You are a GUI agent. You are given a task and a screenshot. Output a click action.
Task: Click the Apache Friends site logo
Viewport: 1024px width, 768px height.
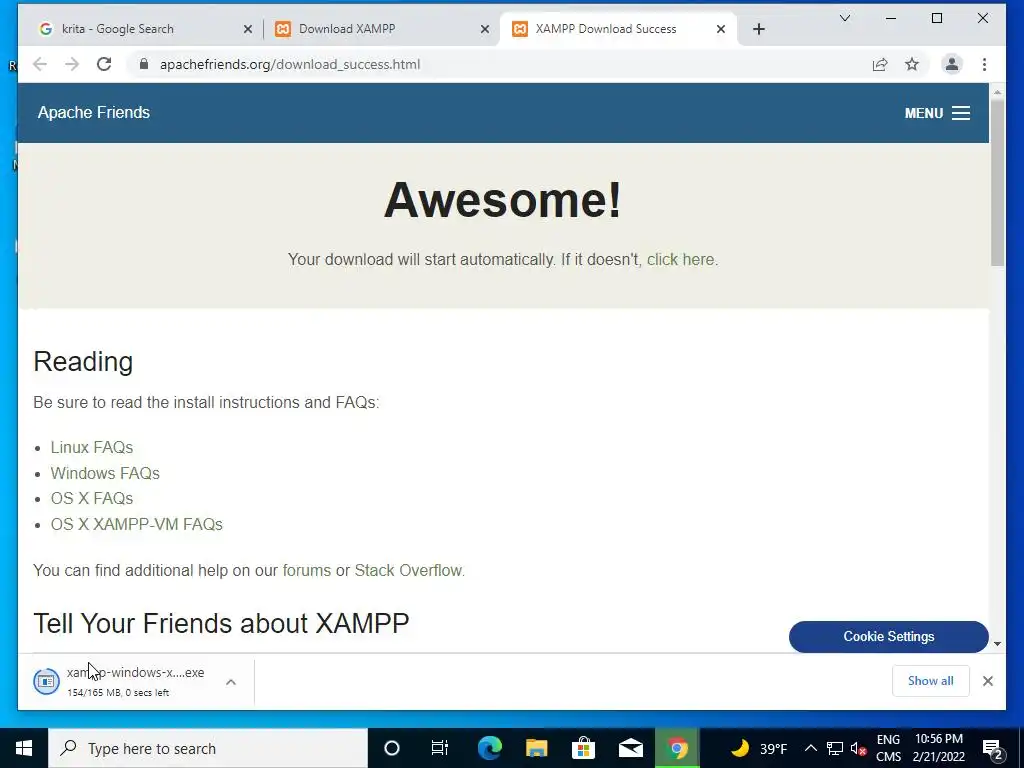(x=93, y=112)
